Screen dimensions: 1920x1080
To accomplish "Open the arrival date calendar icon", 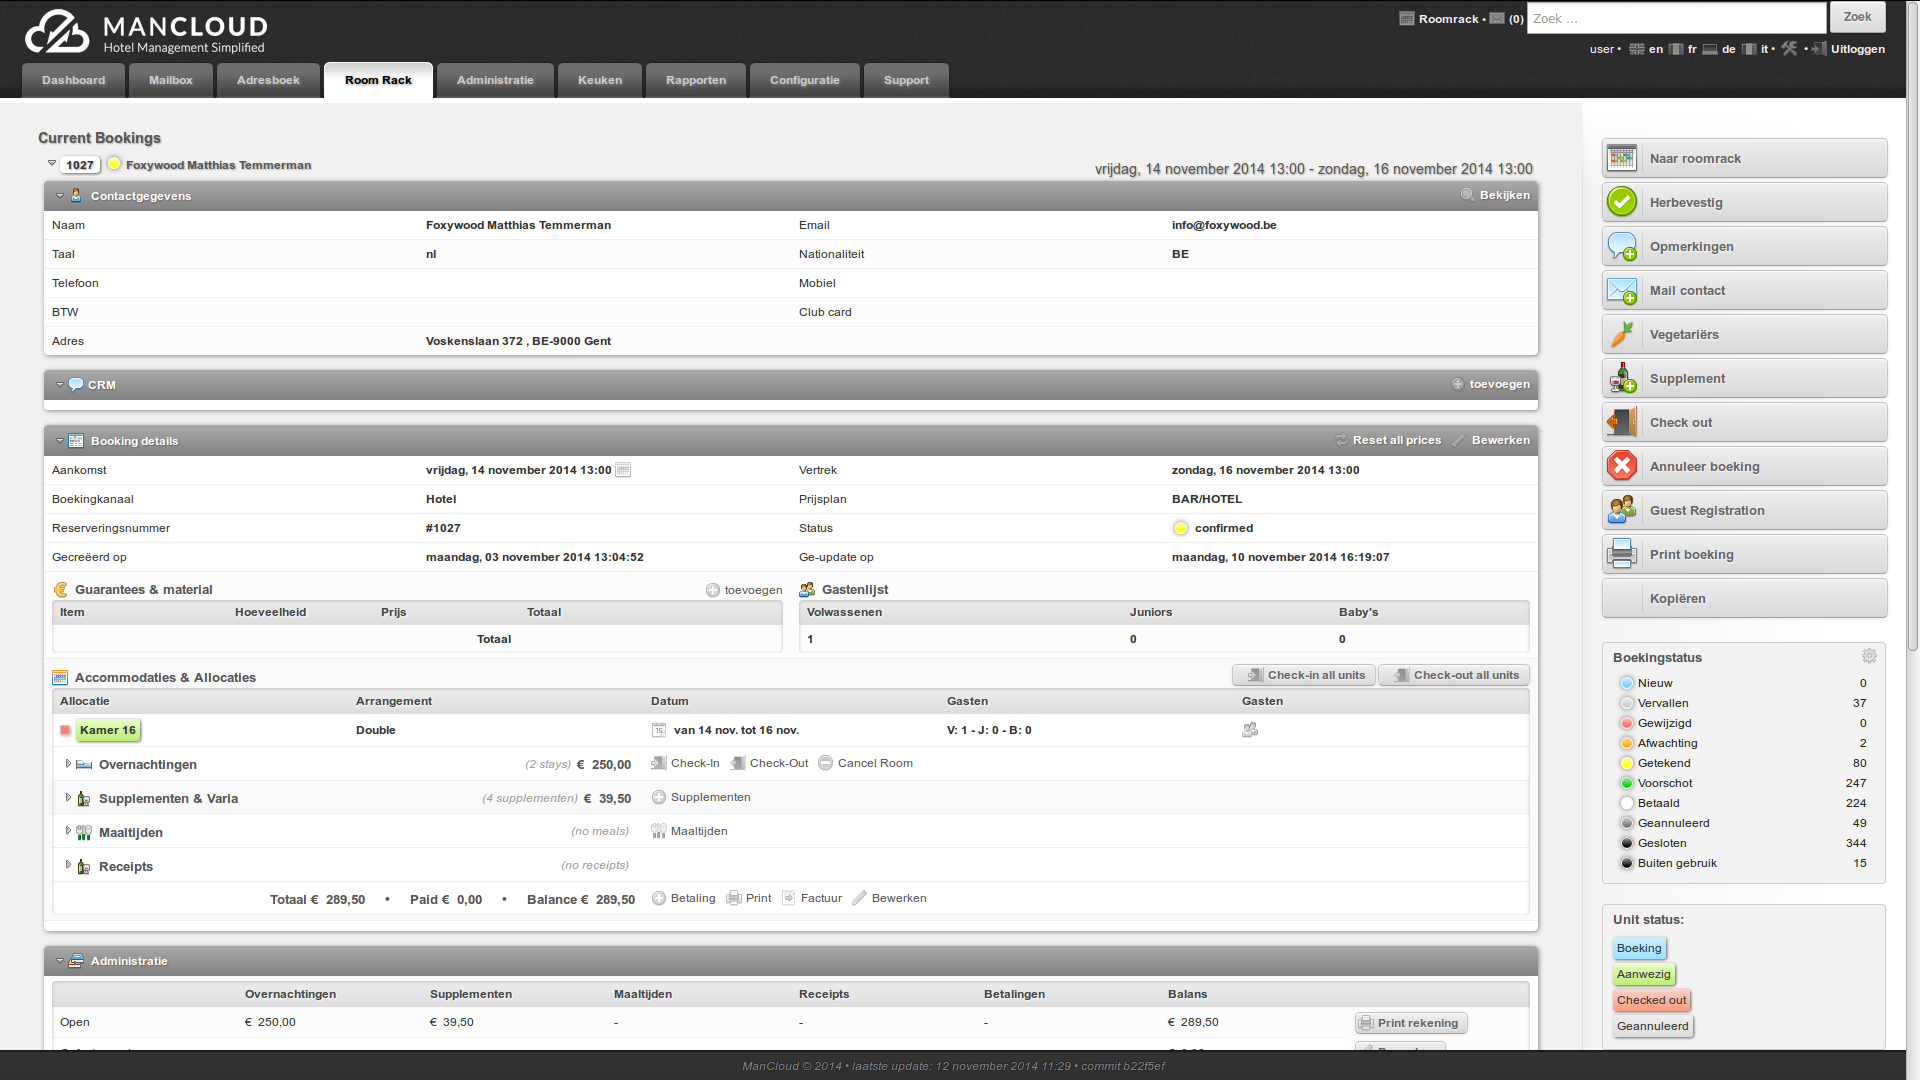I will coord(623,470).
